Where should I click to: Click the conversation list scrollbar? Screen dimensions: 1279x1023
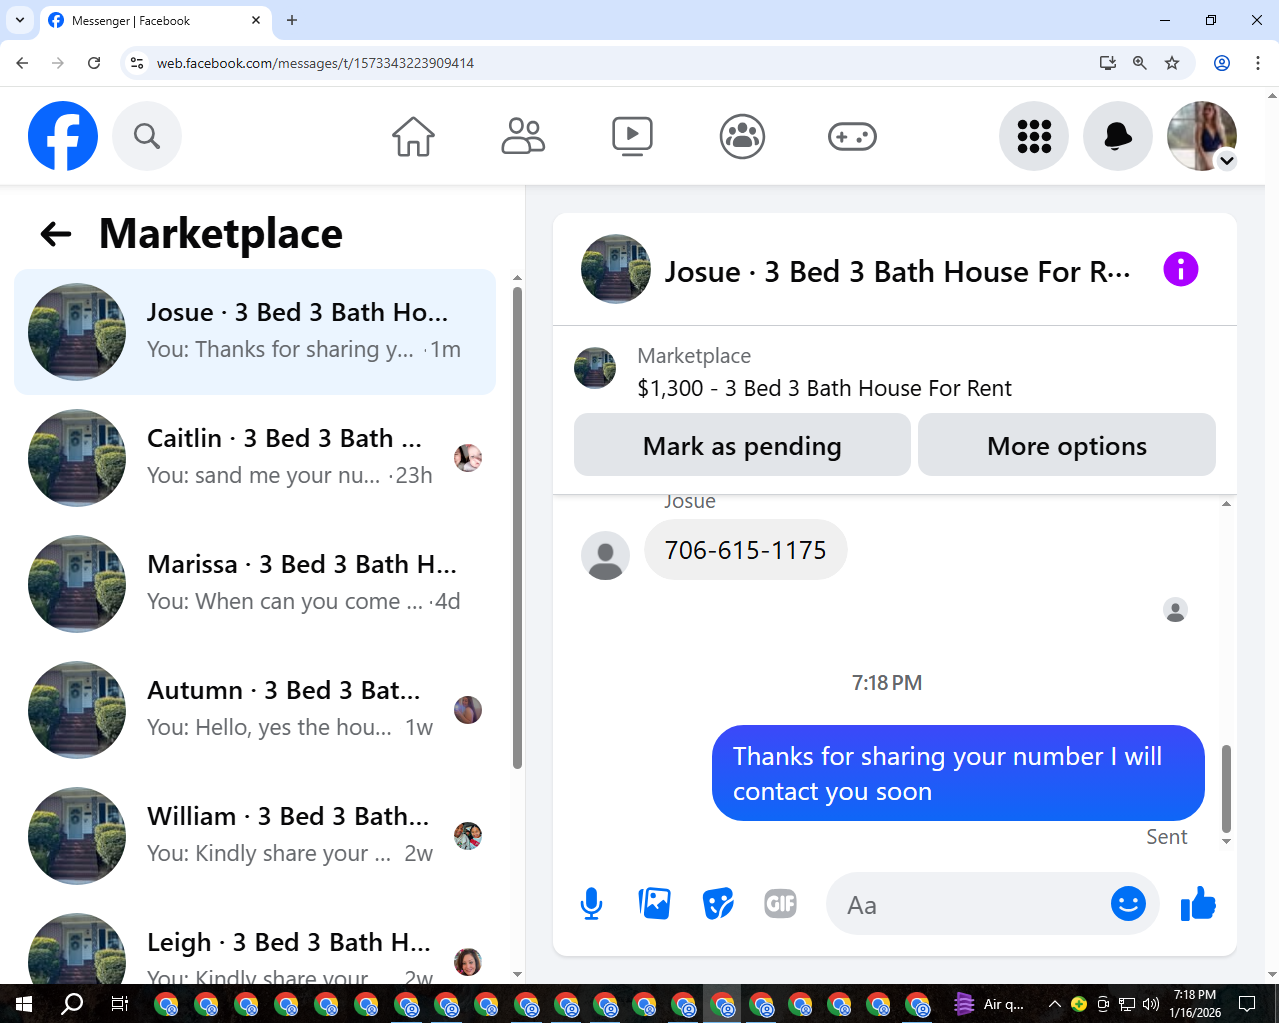click(x=517, y=528)
